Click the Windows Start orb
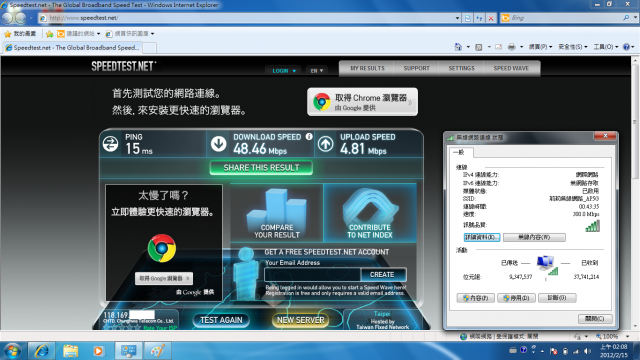The height and width of the screenshot is (360, 640). coord(12,351)
